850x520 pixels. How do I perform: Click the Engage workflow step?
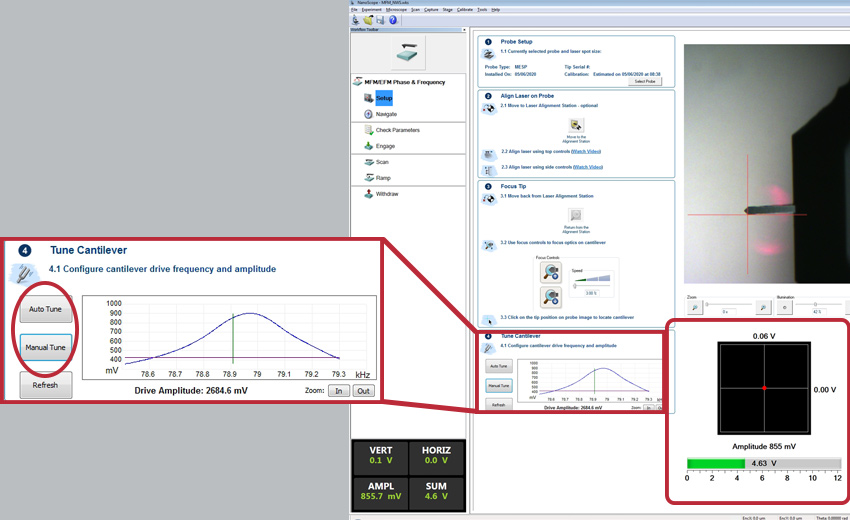[x=385, y=146]
